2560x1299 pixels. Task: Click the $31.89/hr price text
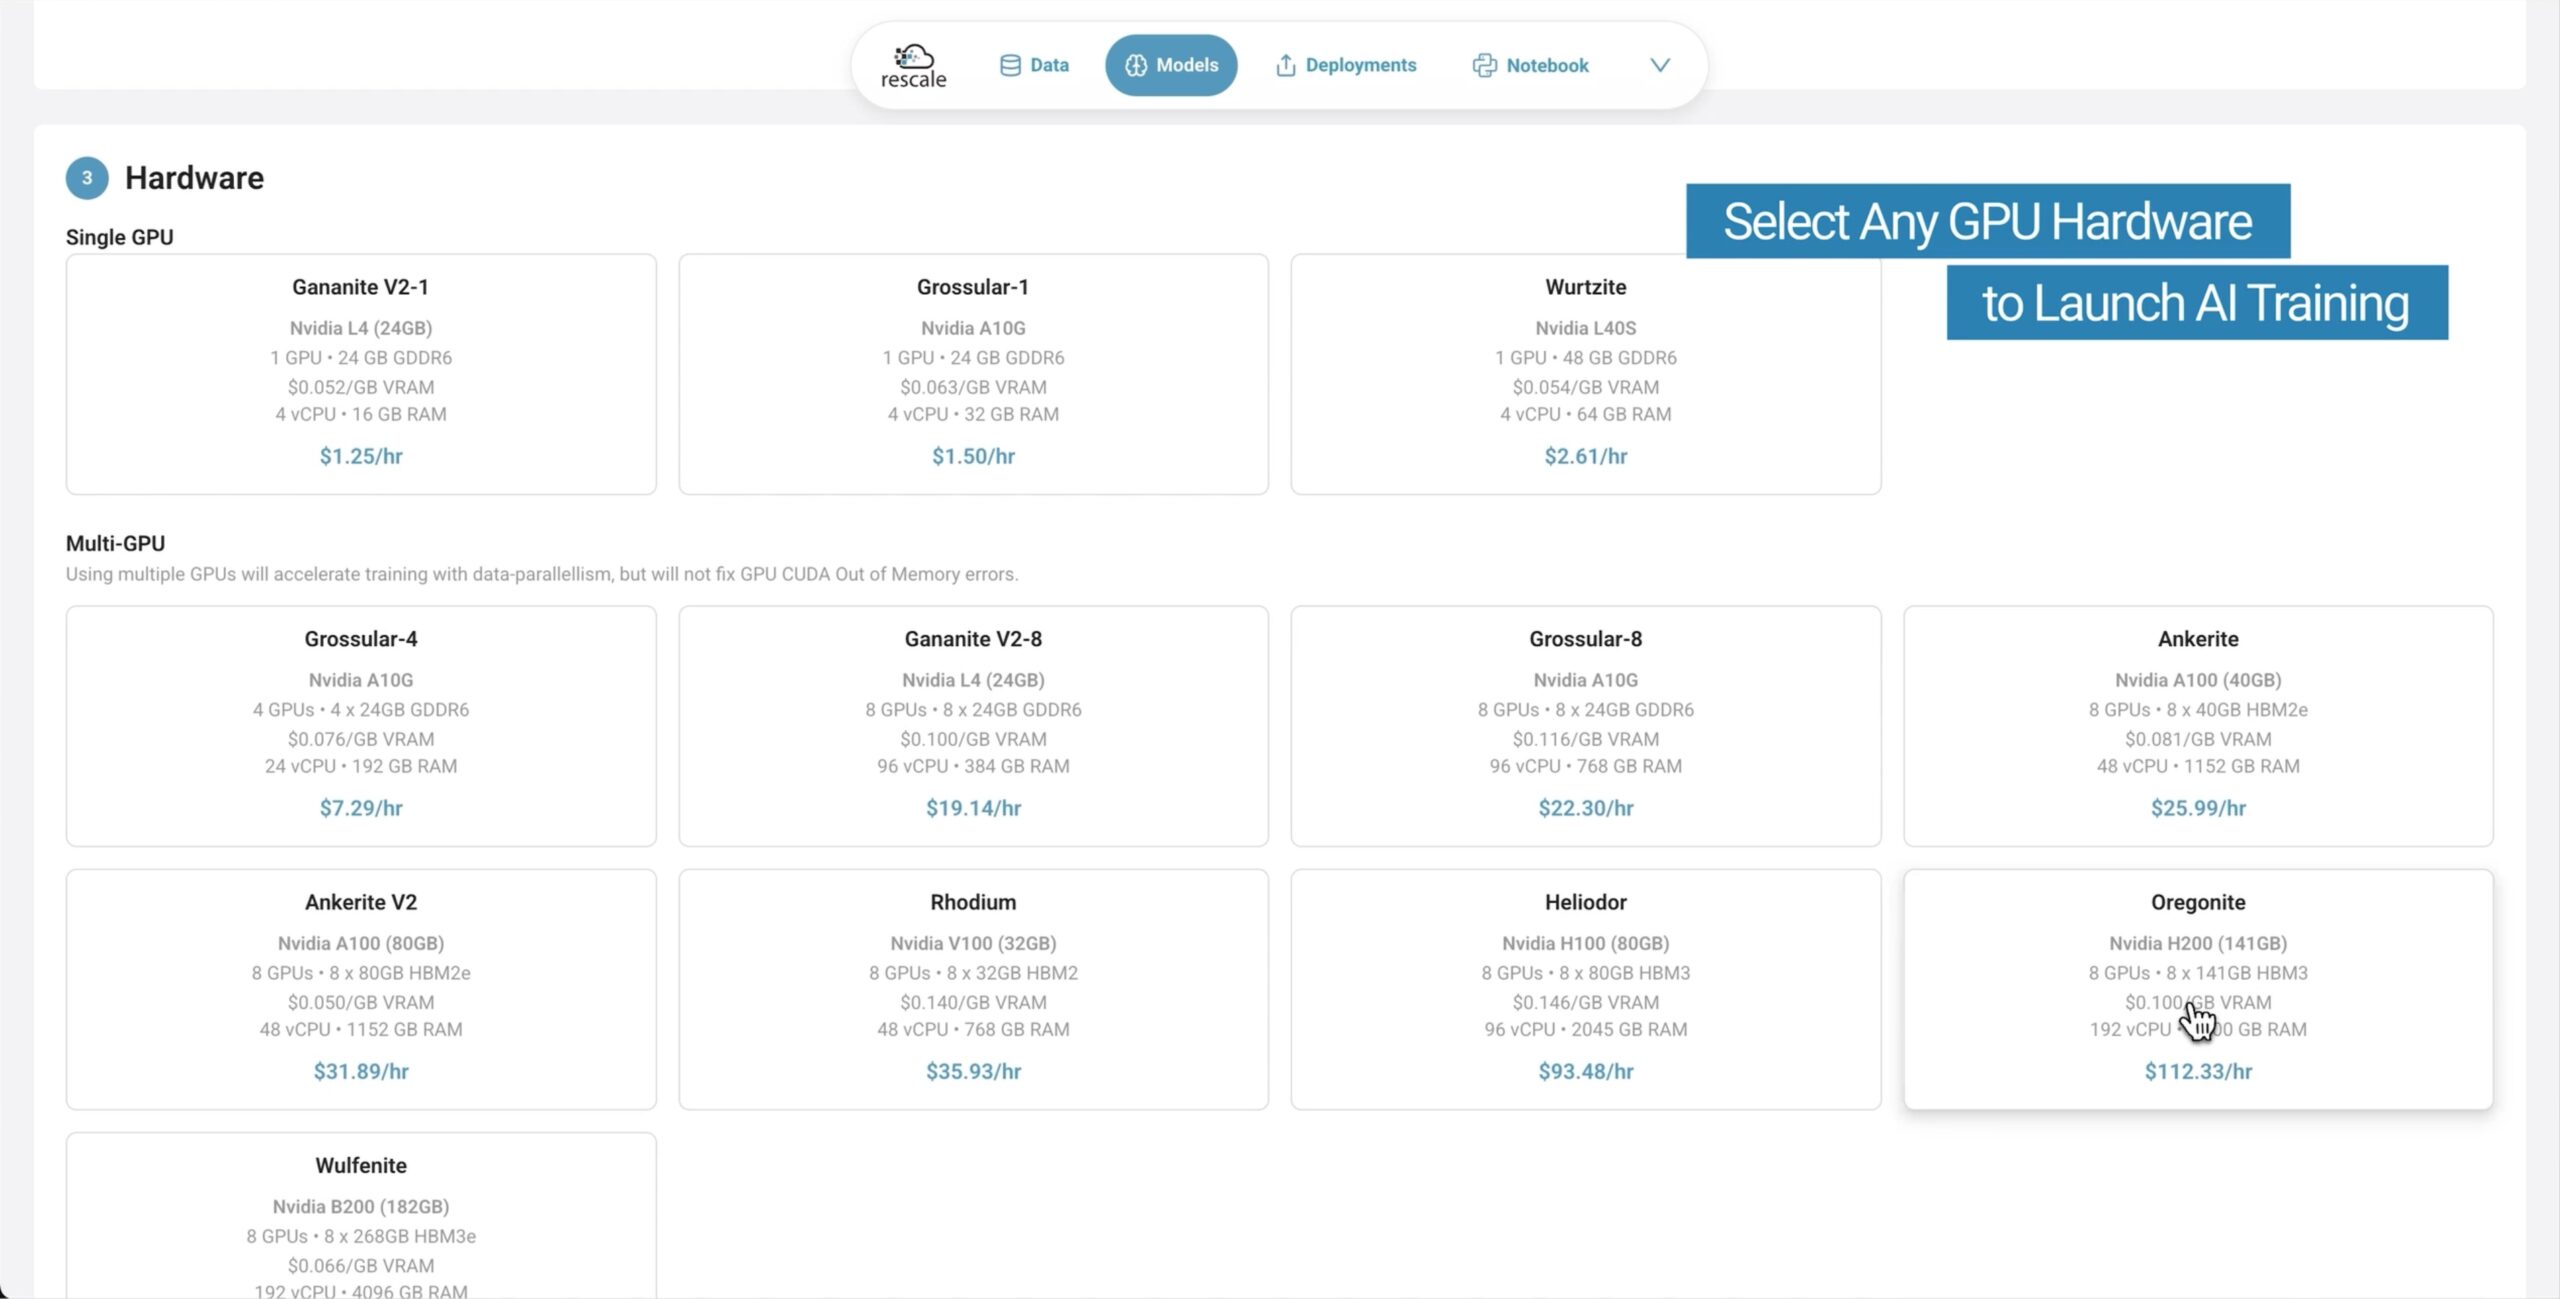point(361,1071)
